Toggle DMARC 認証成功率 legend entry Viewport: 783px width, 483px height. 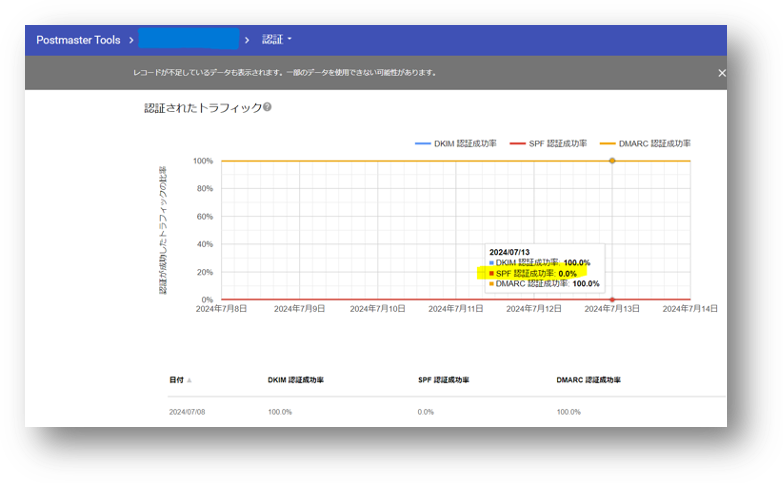tap(645, 143)
